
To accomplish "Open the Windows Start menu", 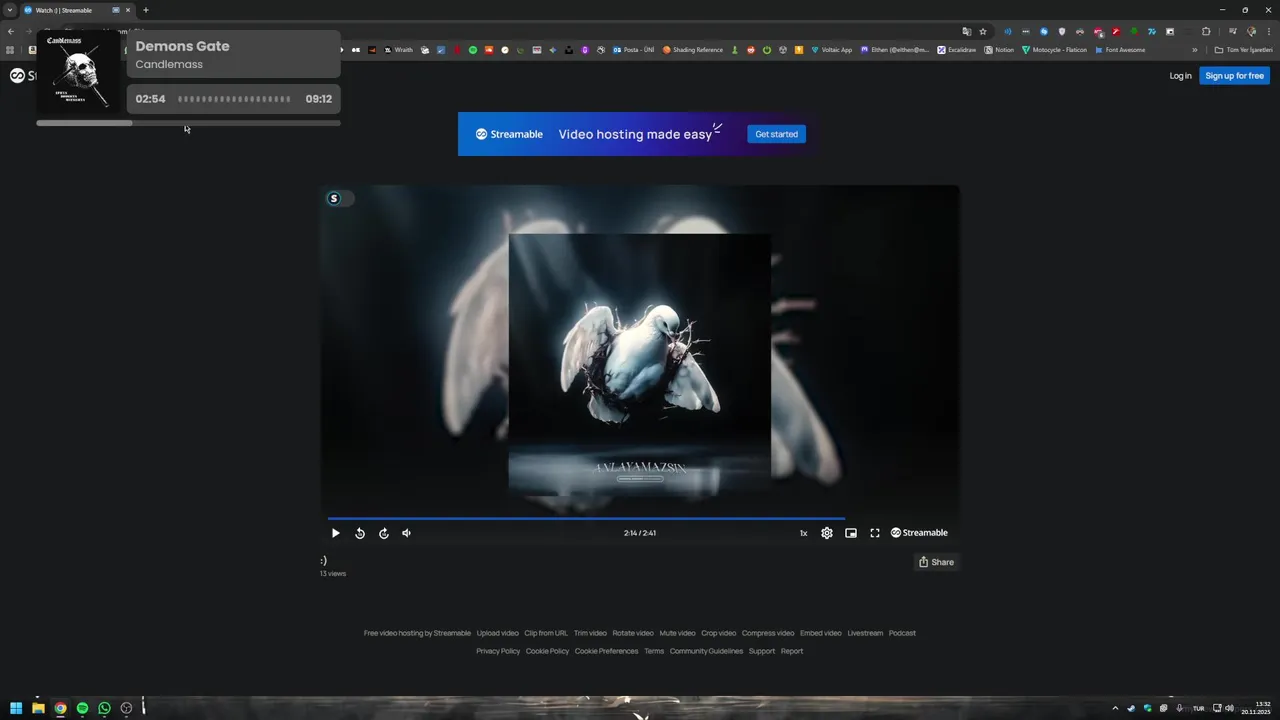I will 16,708.
